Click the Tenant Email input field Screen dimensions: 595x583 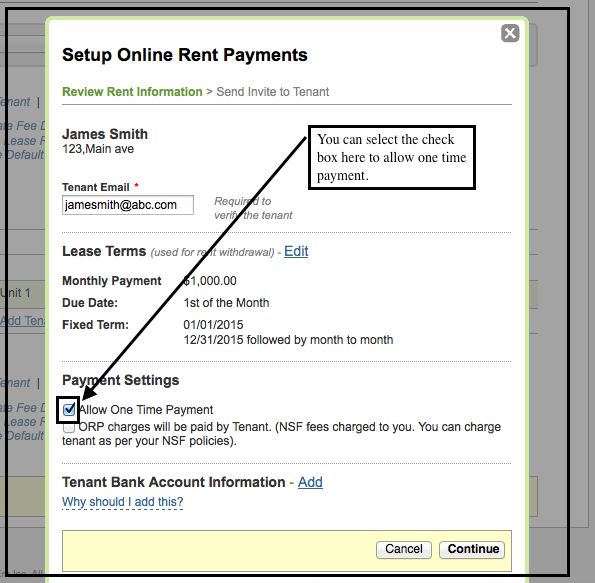[x=128, y=205]
